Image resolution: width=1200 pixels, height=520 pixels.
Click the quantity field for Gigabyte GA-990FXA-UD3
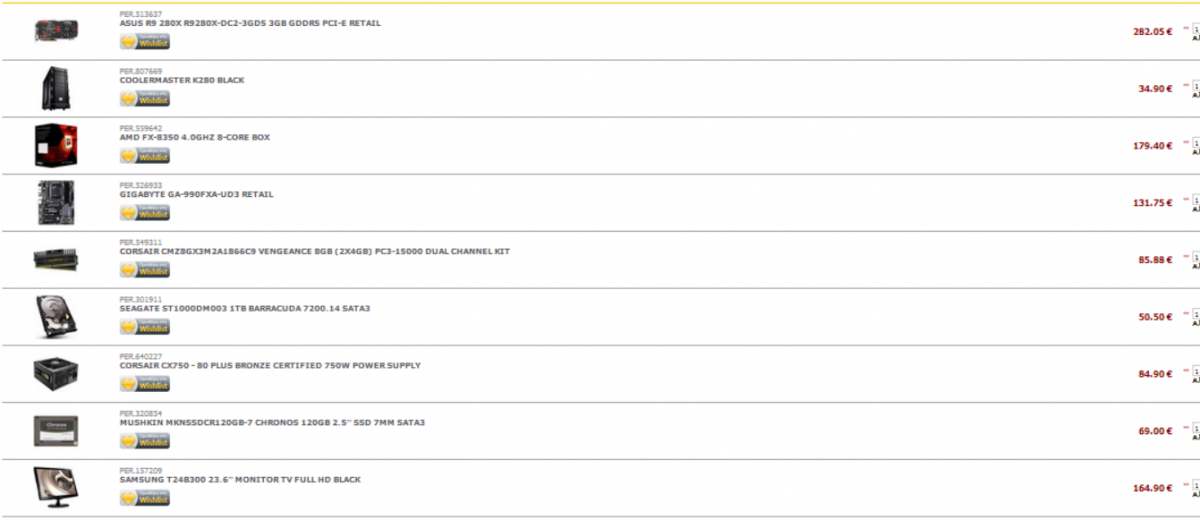click(1196, 201)
